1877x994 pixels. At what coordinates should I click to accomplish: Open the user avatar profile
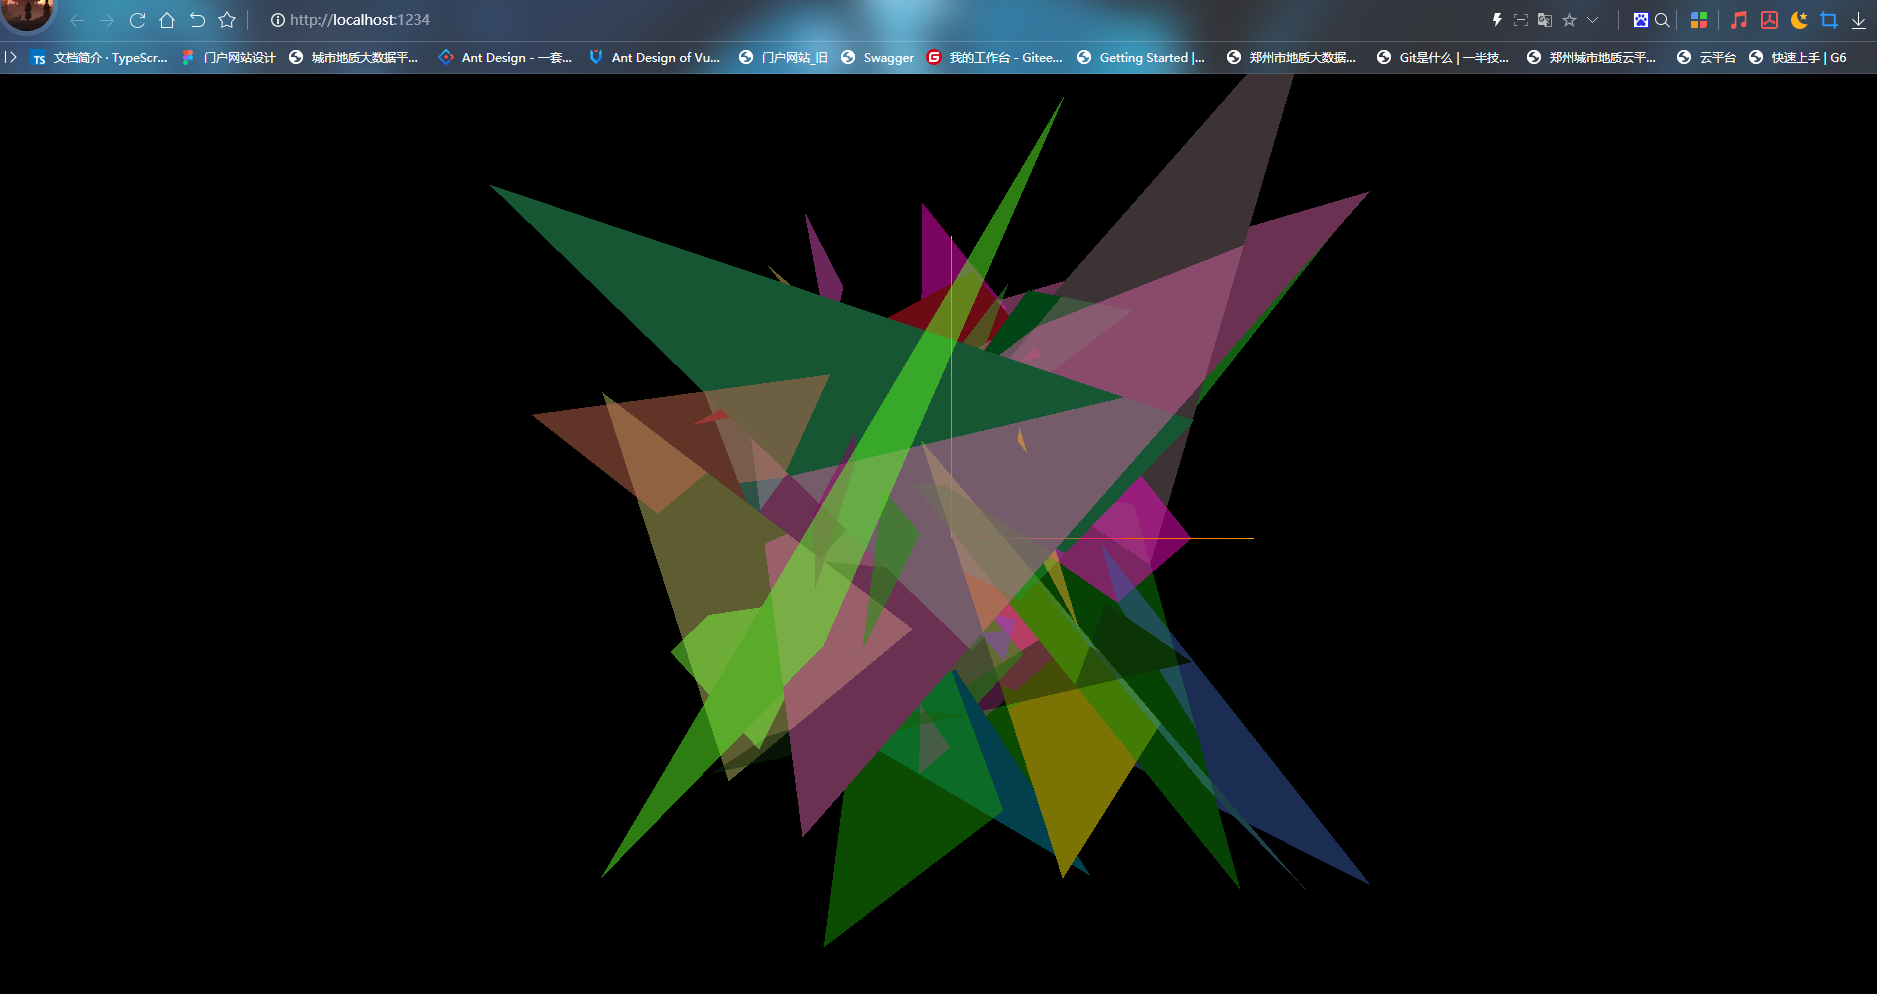click(x=27, y=13)
